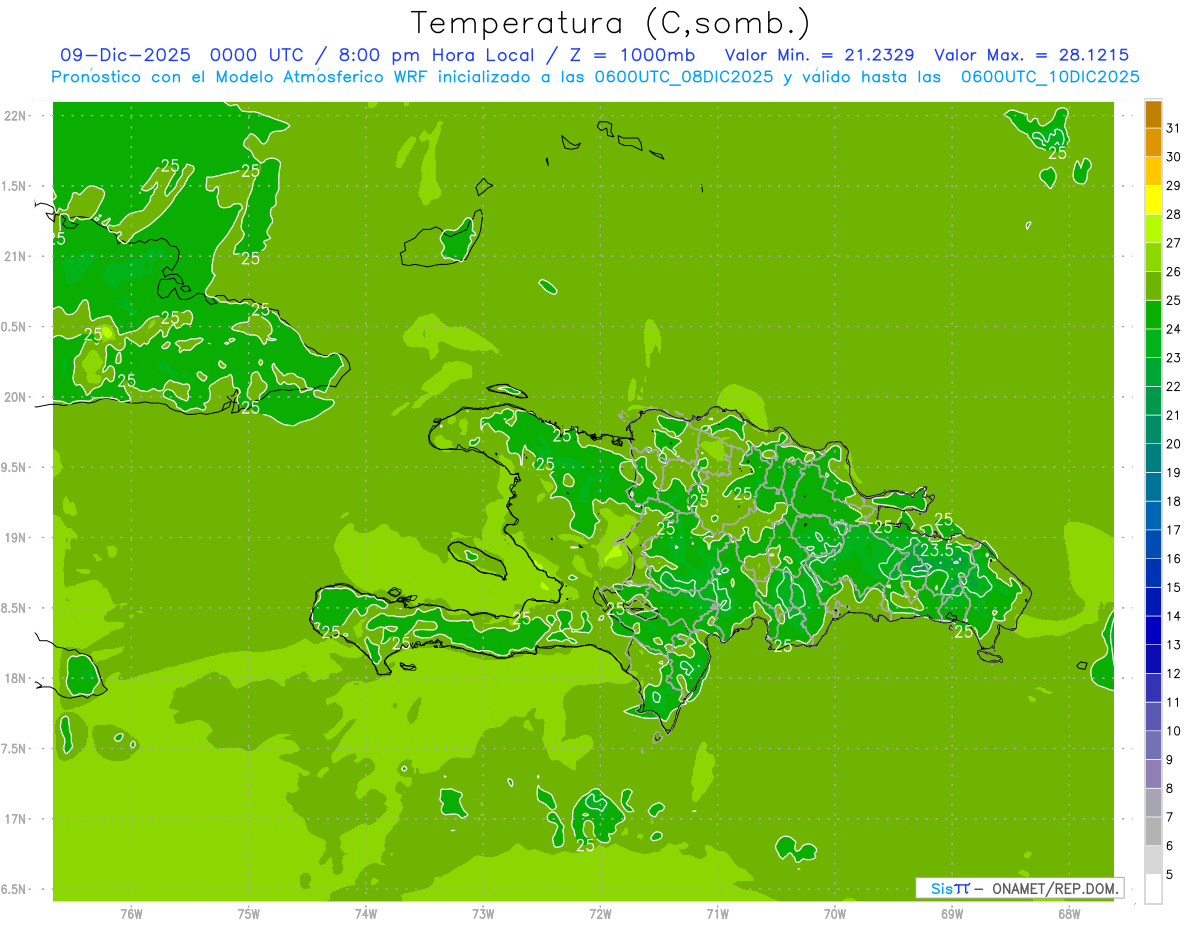Click the legend value 10
This screenshot has width=1200, height=927.
tap(1173, 731)
